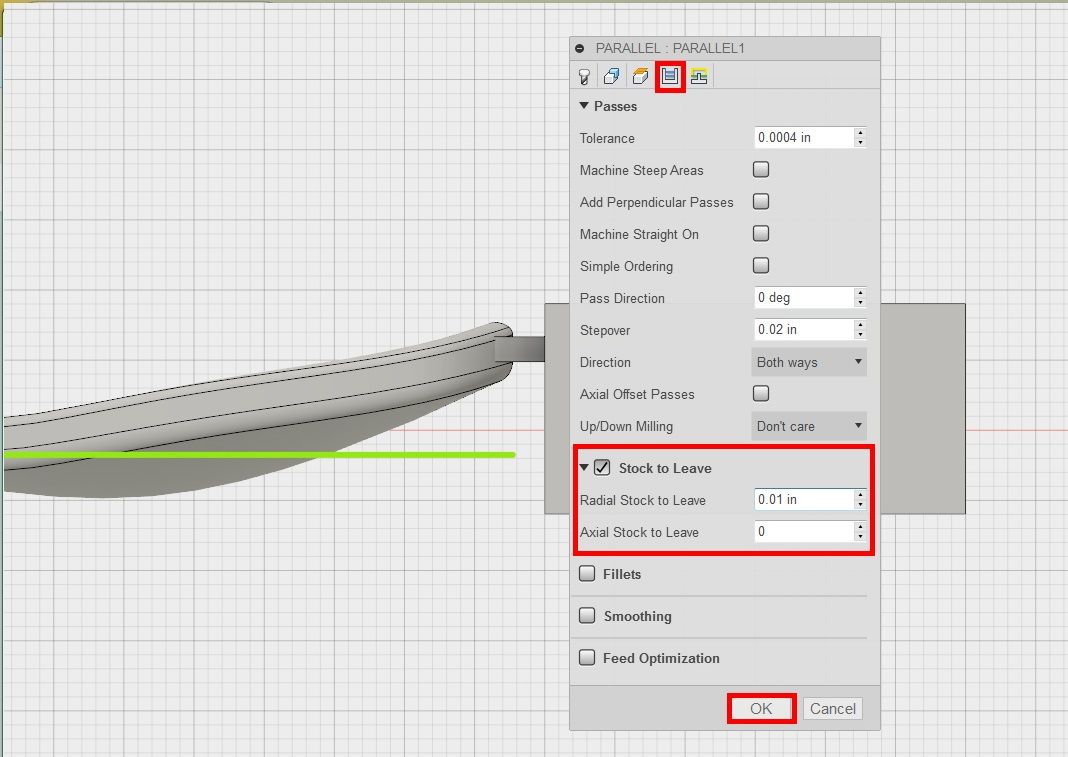The width and height of the screenshot is (1068, 757).
Task: Increase the Tolerance value with up arrow
Action: [x=861, y=132]
